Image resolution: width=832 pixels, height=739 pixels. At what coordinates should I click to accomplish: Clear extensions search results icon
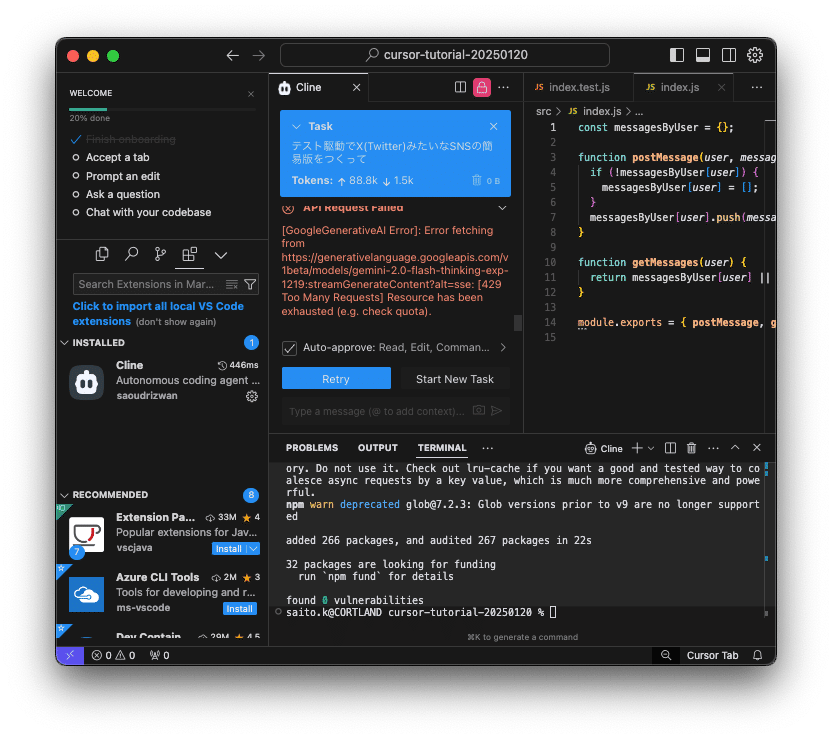232,284
